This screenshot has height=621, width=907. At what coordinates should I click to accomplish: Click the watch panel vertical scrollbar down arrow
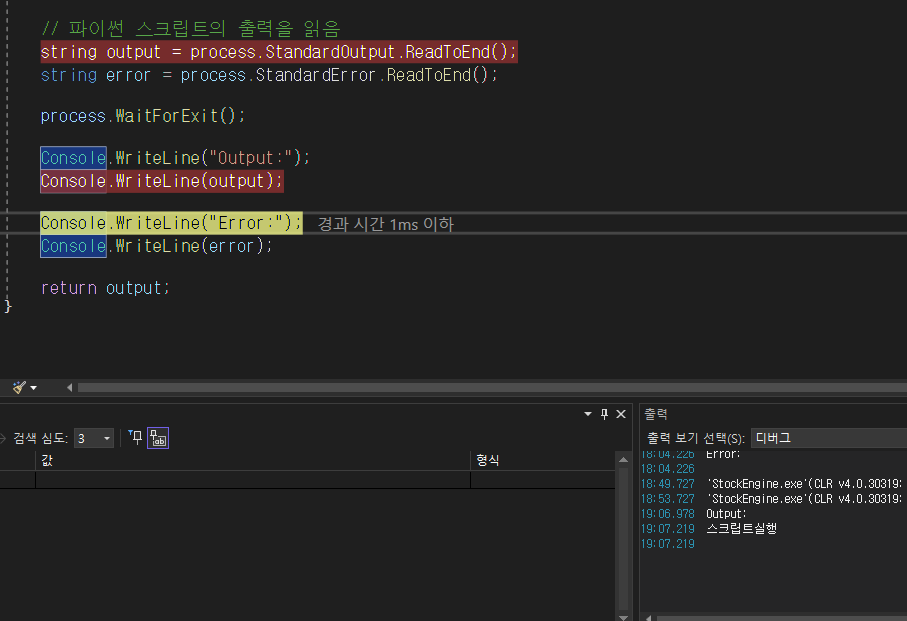[624, 617]
